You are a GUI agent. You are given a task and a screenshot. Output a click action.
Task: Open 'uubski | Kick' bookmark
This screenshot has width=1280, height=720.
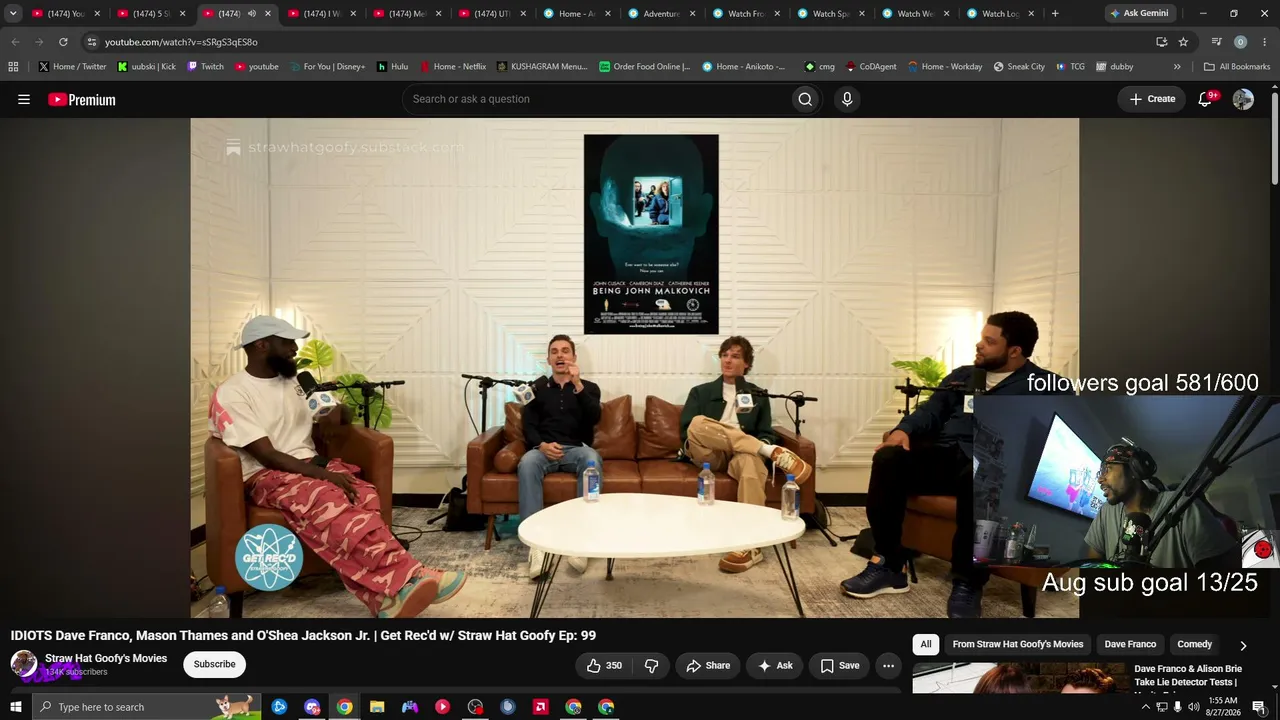(146, 67)
